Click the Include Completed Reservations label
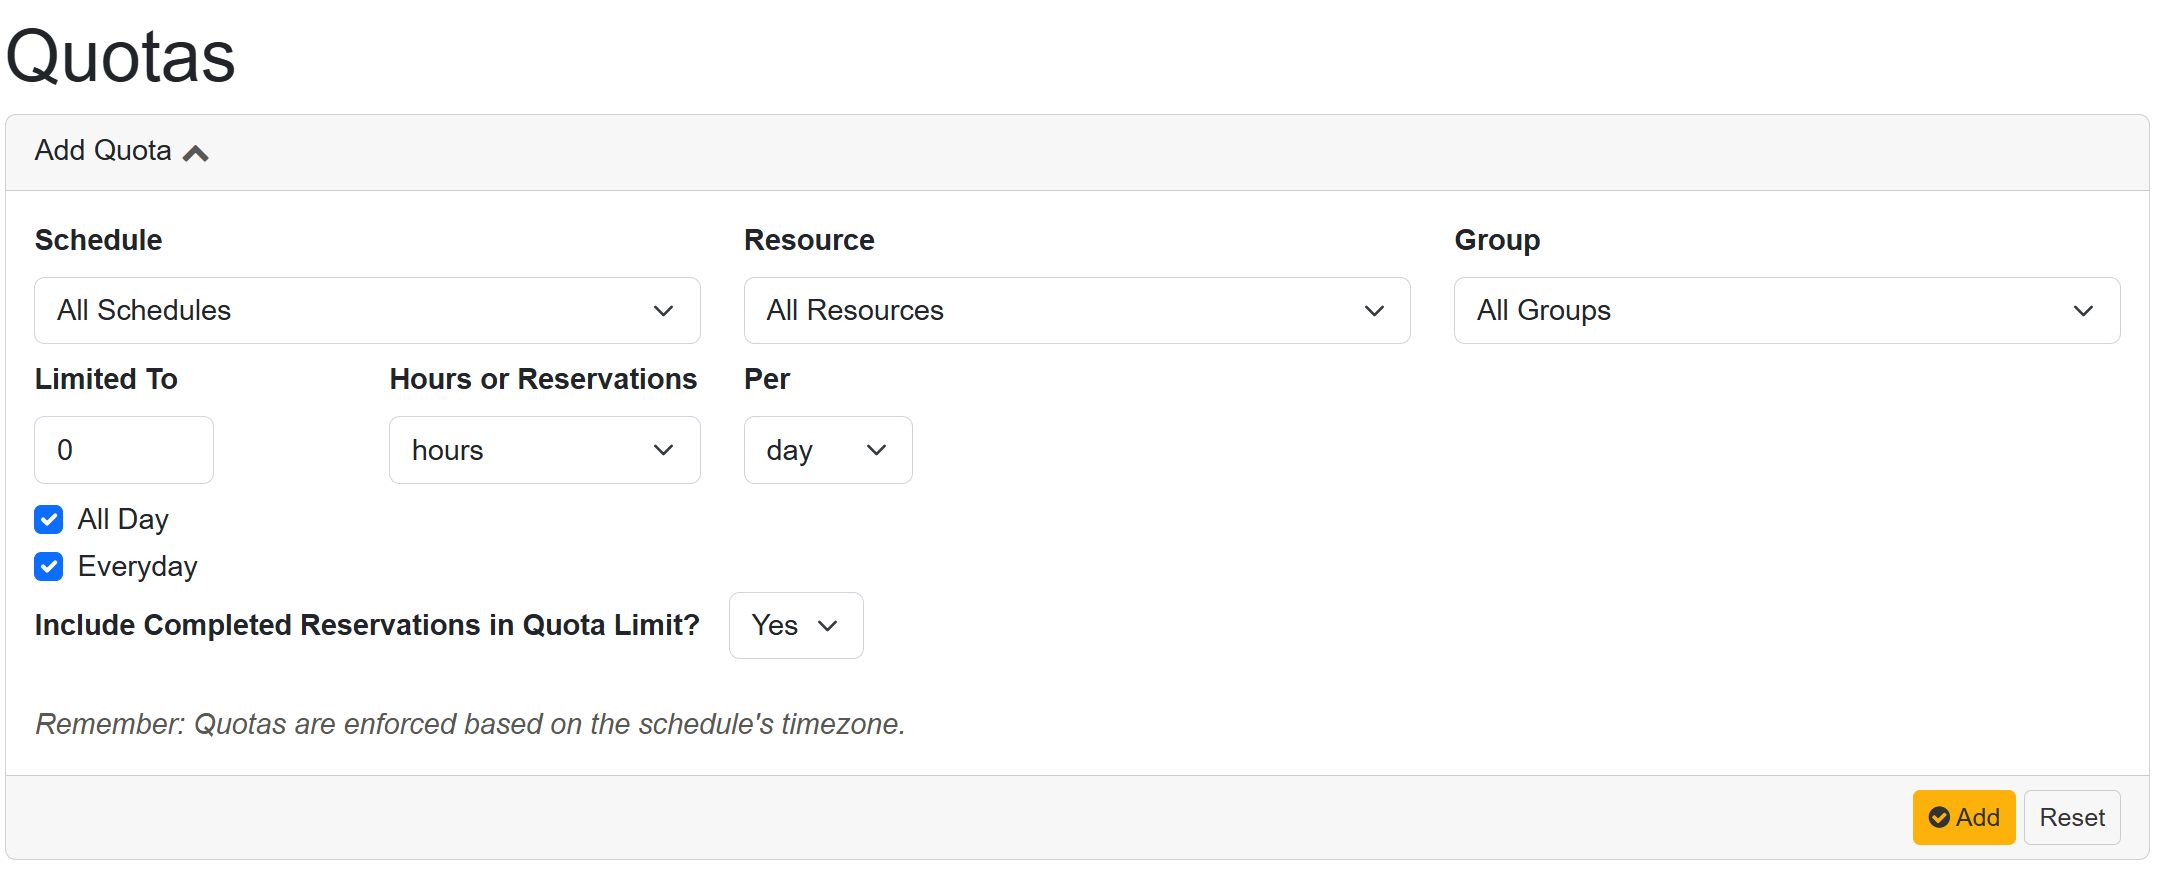 click(367, 625)
